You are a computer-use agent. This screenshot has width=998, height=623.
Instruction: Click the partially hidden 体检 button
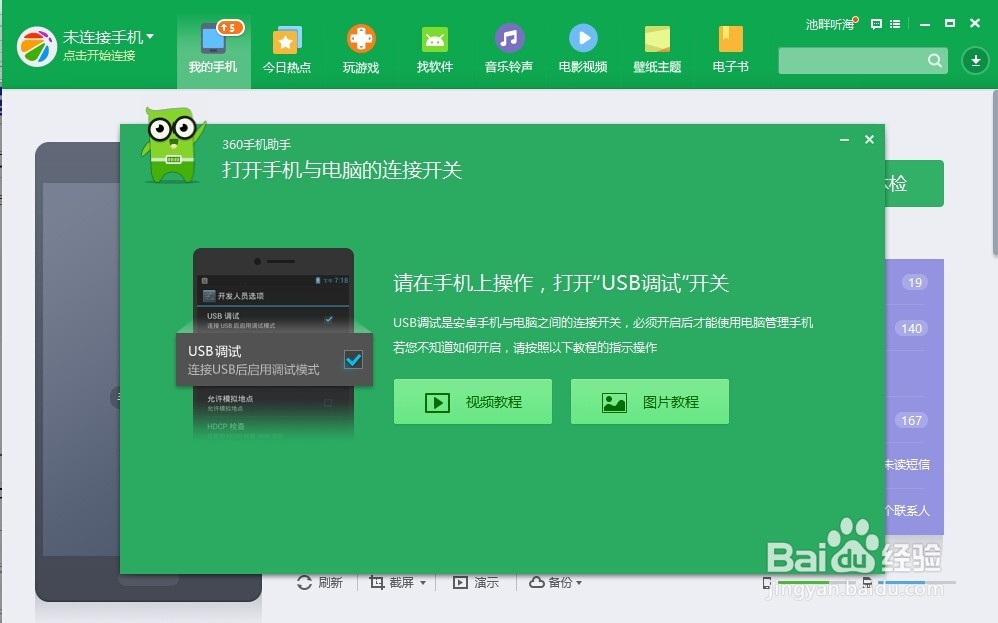(914, 183)
